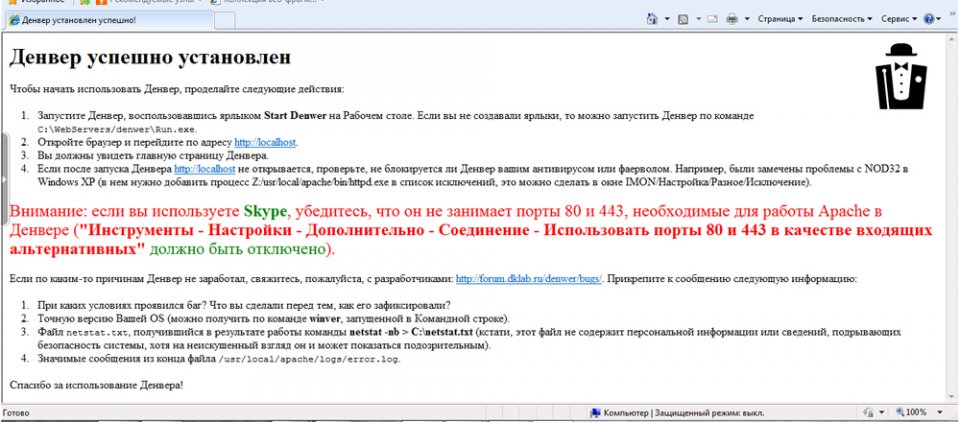Open the forum.dklab.ru/denwer/bugs/ link
Image resolution: width=960 pixels, height=422 pixels.
pos(529,279)
